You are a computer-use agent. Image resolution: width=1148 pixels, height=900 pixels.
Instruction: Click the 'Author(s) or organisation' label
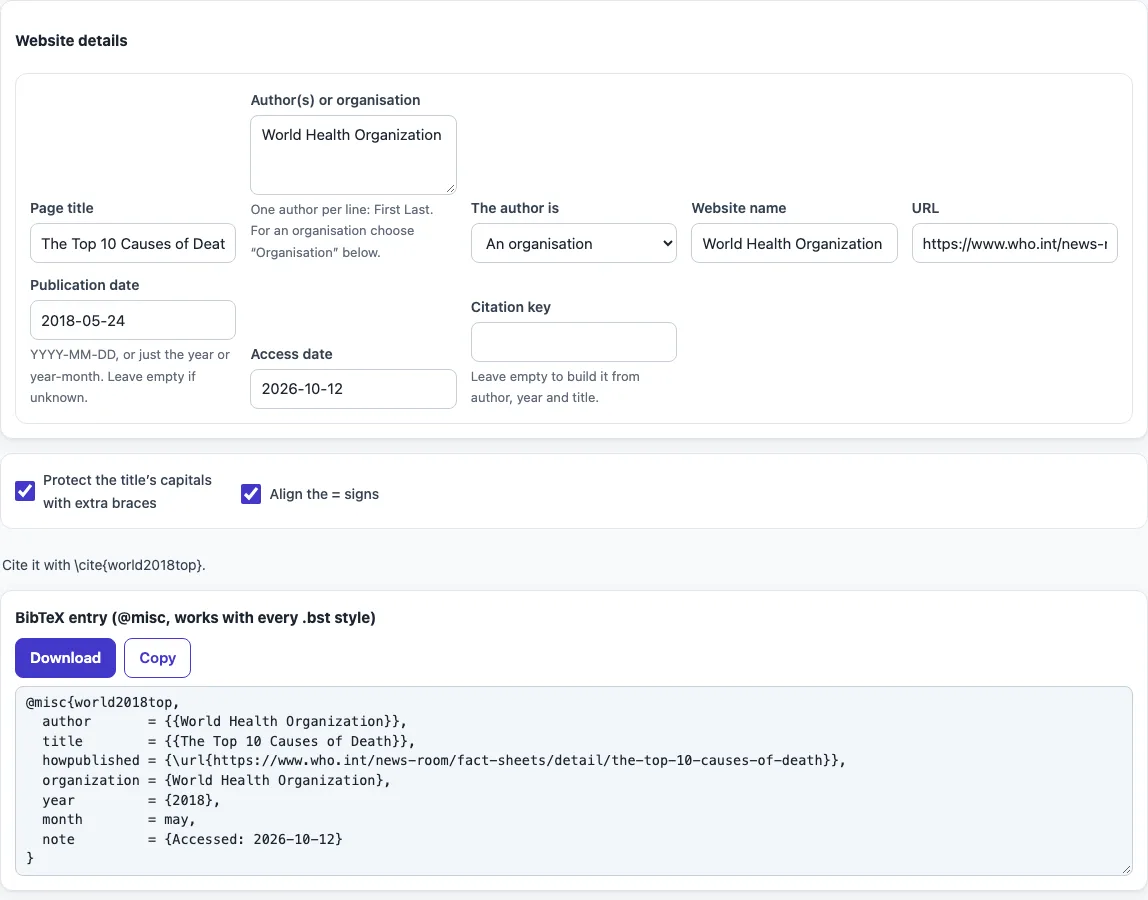[335, 100]
